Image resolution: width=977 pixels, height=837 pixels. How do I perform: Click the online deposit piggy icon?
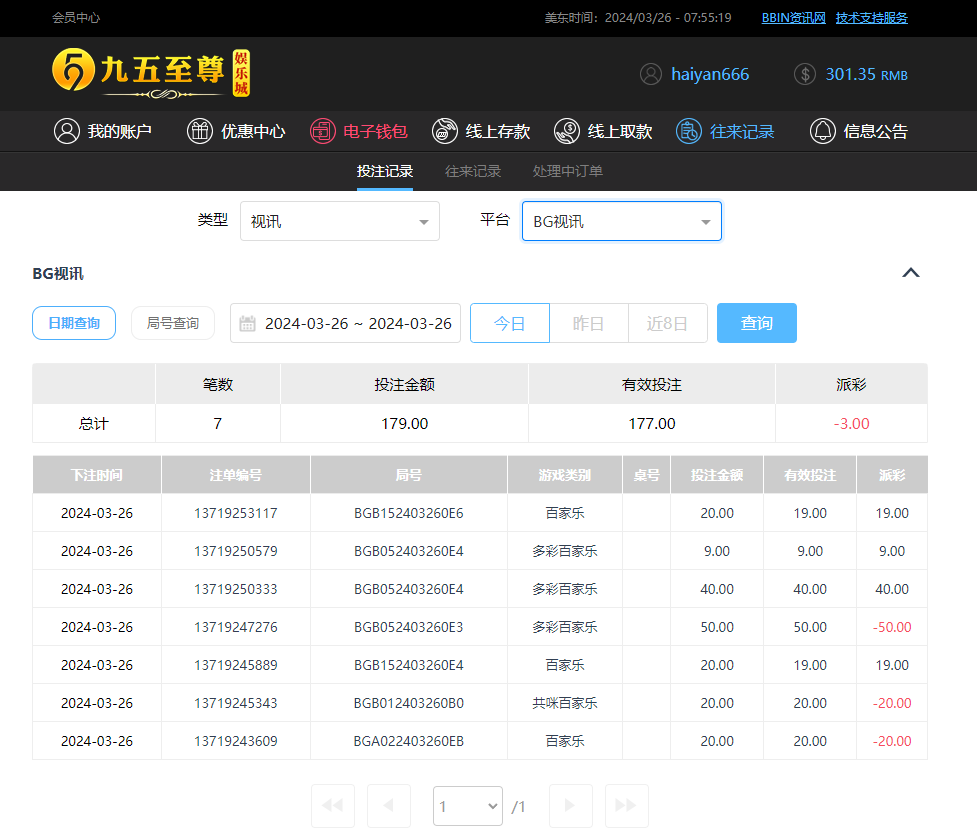click(x=445, y=131)
